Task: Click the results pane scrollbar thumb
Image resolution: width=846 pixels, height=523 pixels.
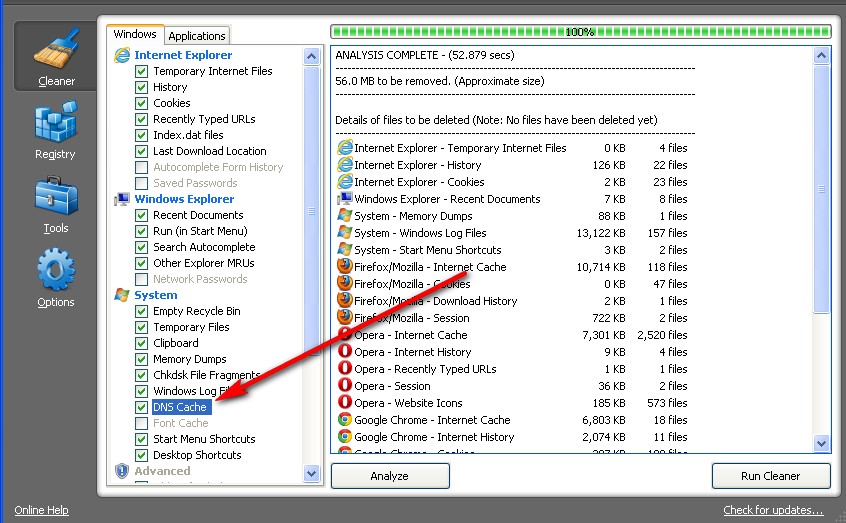Action: pyautogui.click(x=821, y=189)
